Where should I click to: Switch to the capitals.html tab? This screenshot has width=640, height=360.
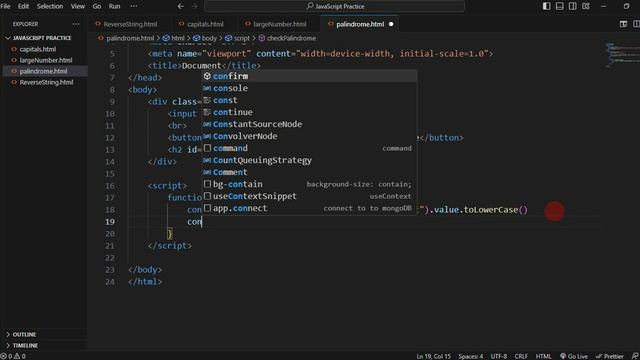pos(205,24)
